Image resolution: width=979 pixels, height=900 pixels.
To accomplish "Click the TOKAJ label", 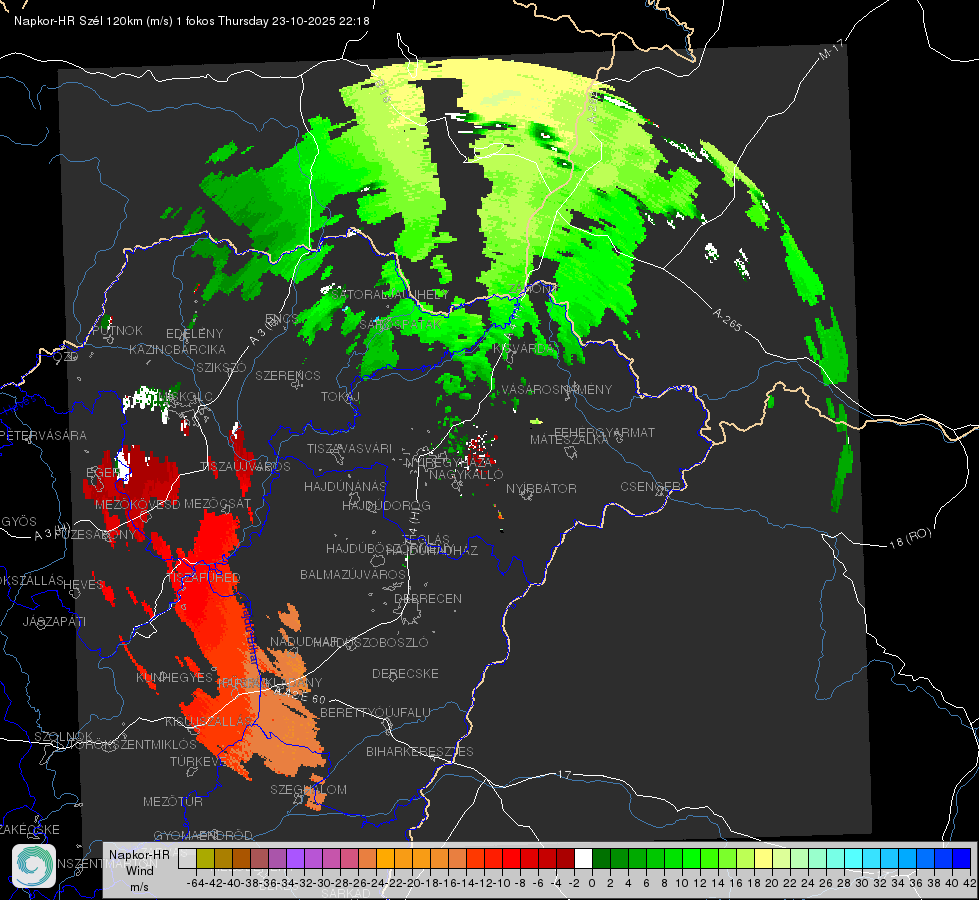I will pos(341,397).
